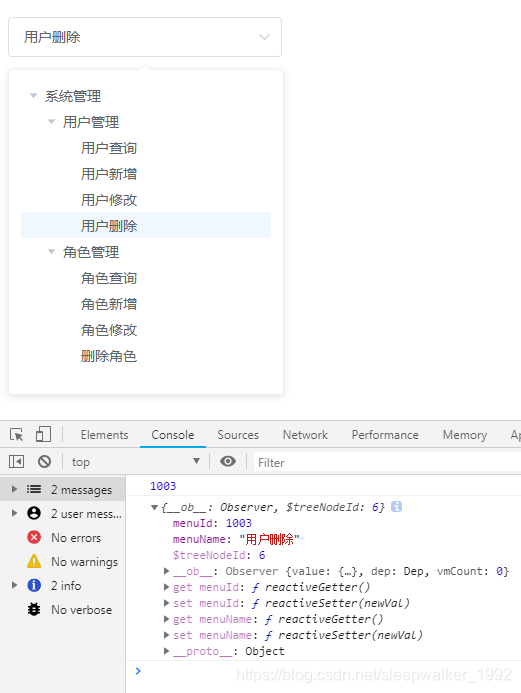
Task: Switch to the Network tab
Action: [x=305, y=435]
